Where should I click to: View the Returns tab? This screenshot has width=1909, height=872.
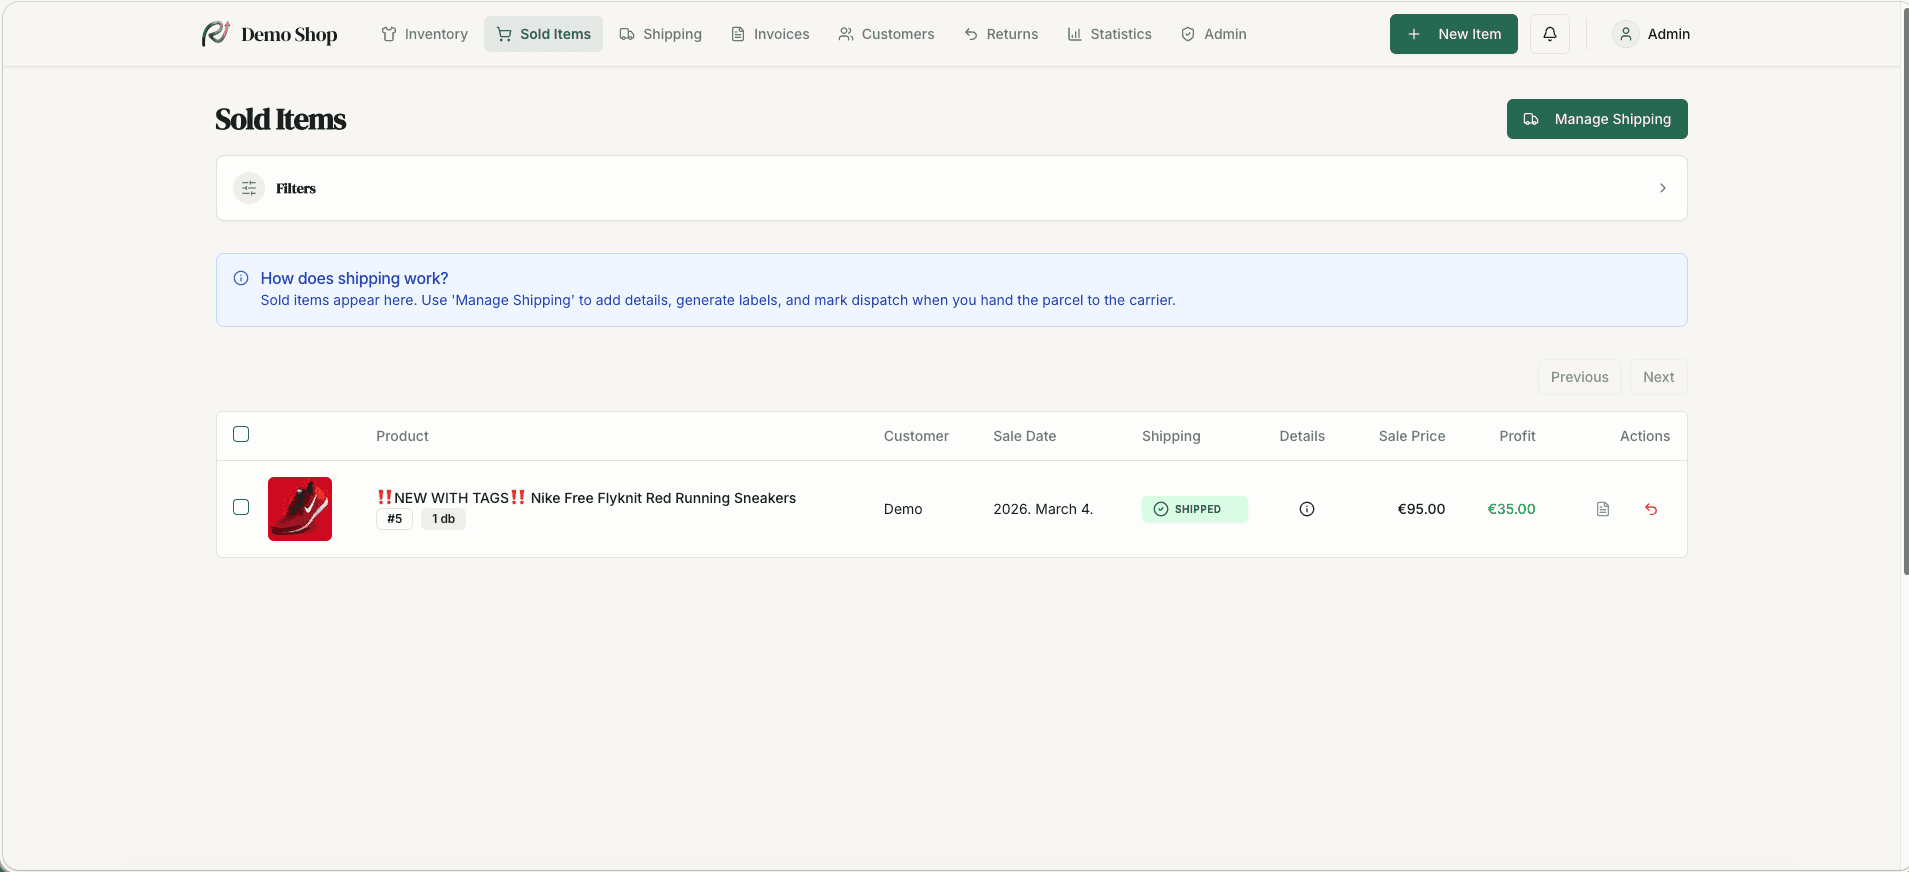tap(1001, 34)
